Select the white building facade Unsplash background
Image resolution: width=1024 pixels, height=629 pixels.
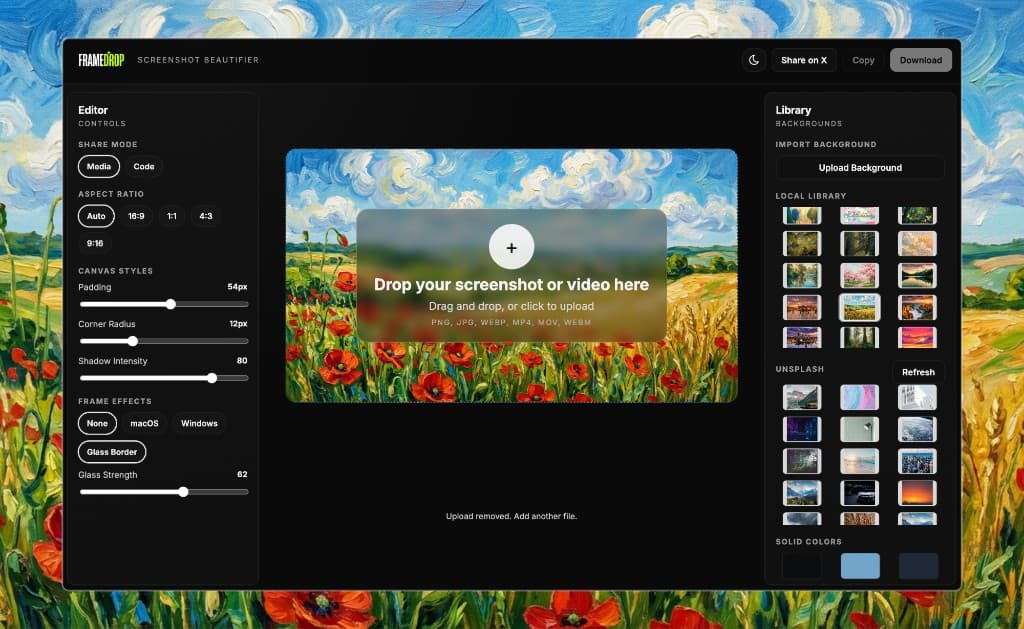tap(917, 397)
